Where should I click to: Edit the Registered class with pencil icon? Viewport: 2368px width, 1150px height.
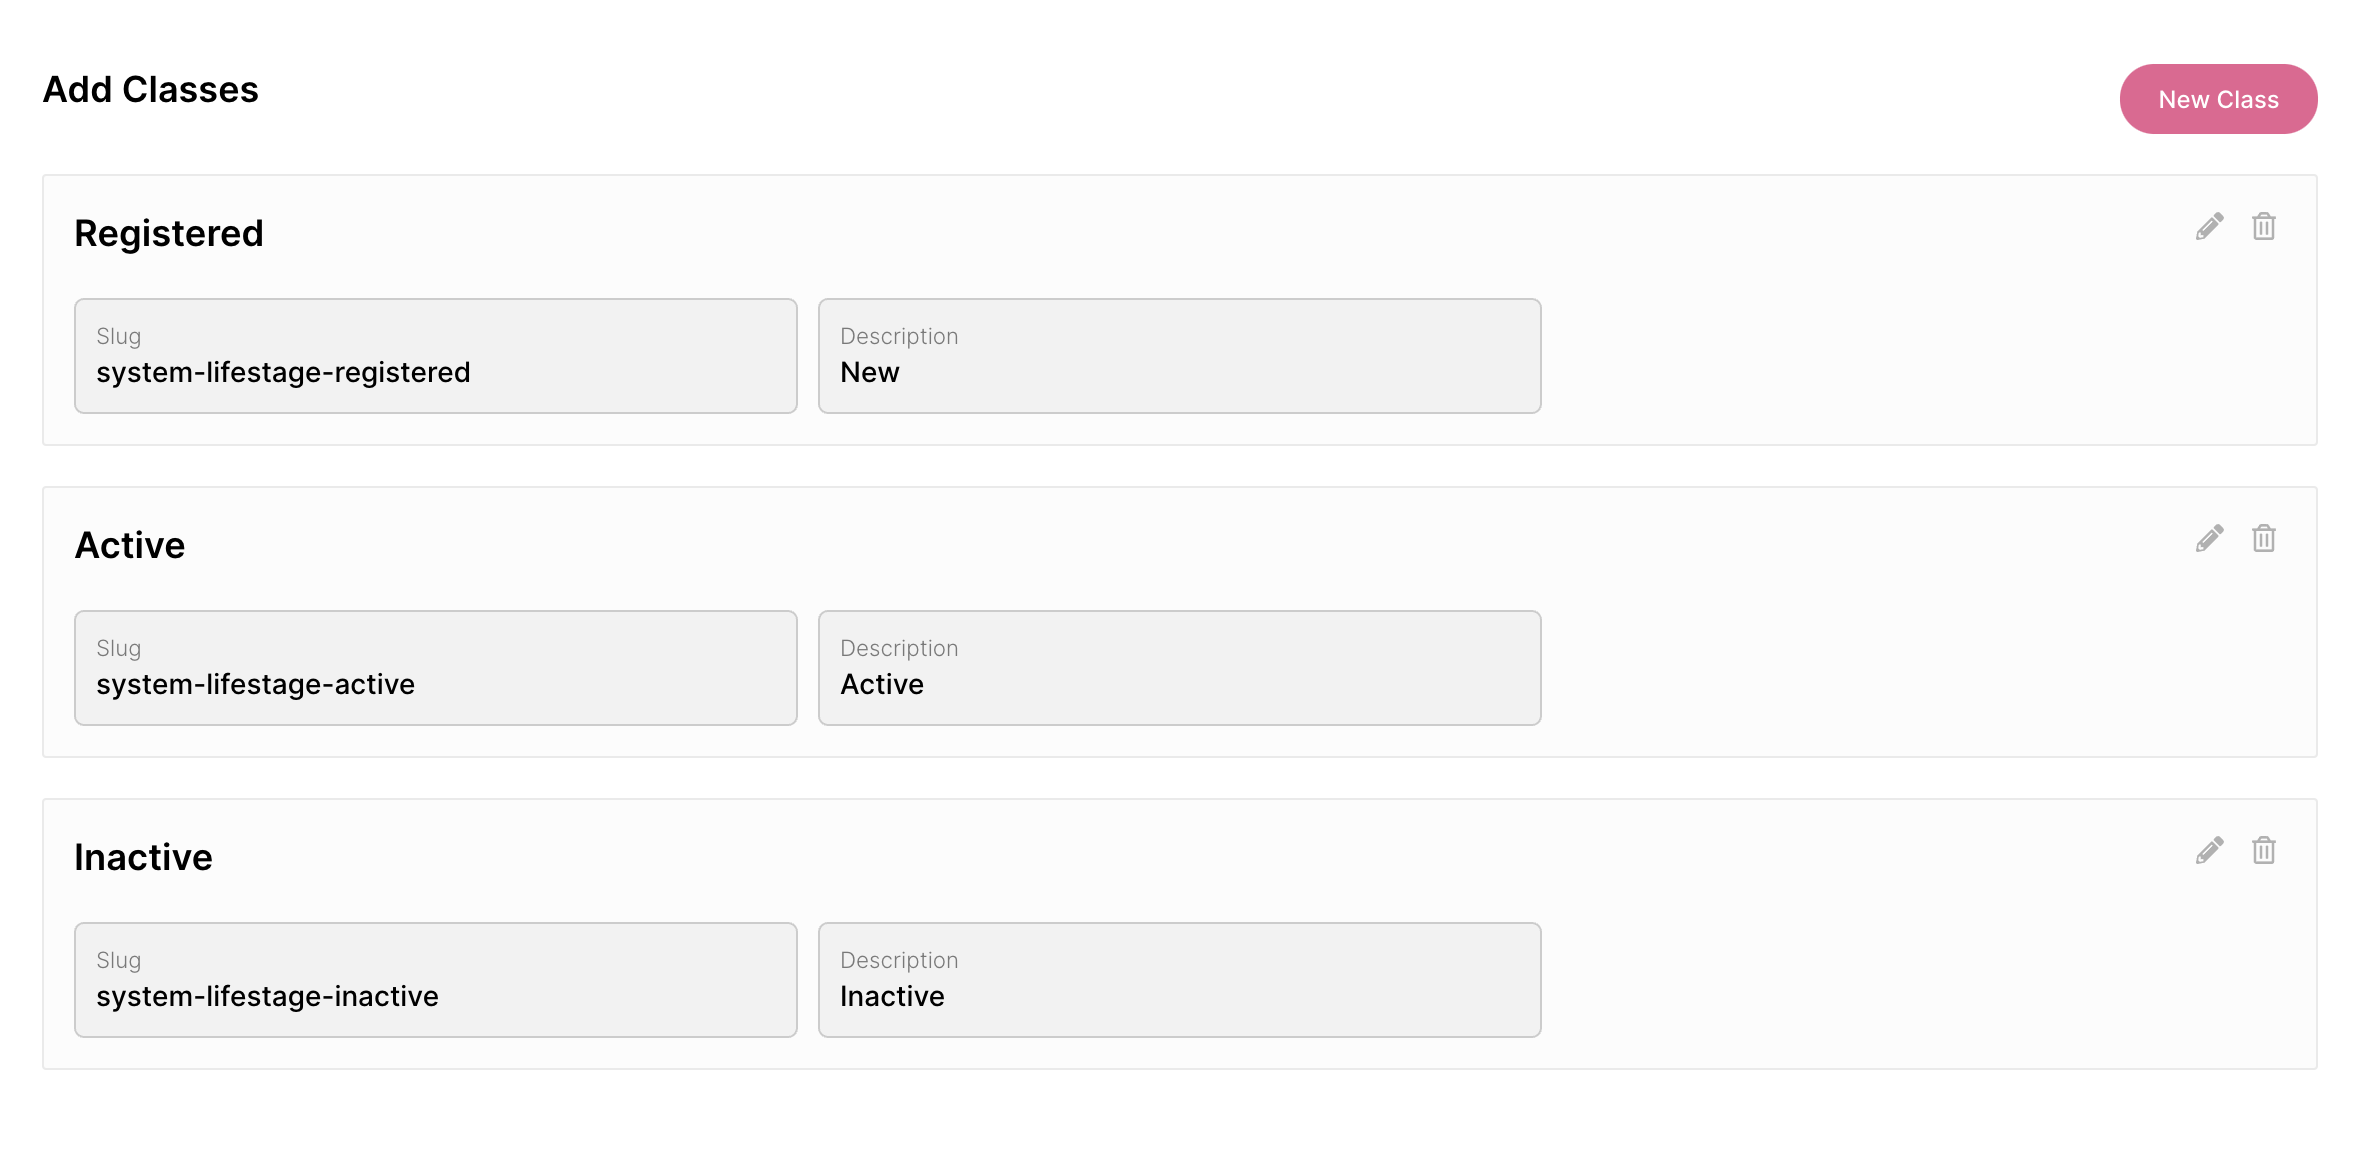point(2210,227)
